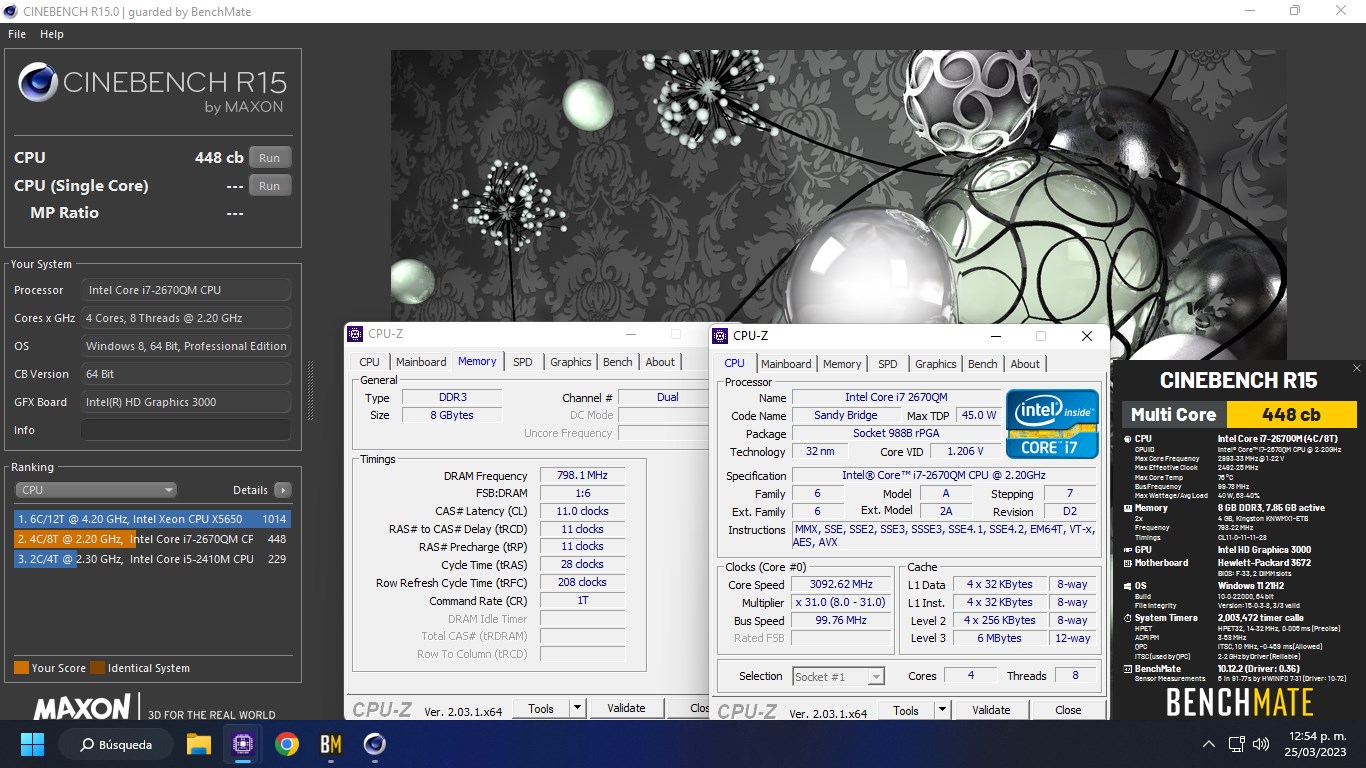This screenshot has height=768, width=1366.
Task: Click the Windows OS icon in the BenchMate panel
Action: pos(1127,586)
